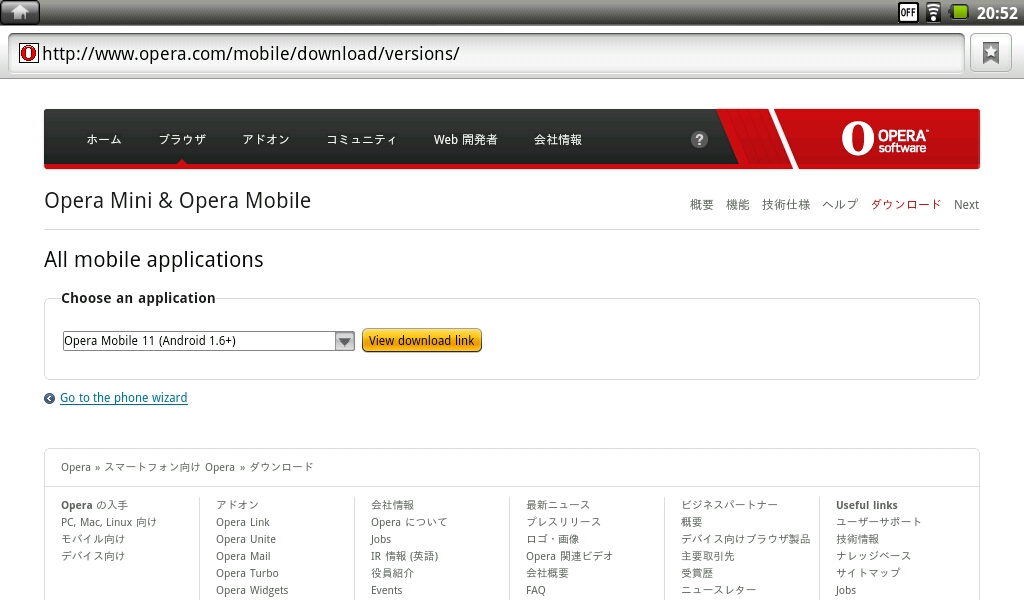Open Jobs link under 会社情報 column
The height and width of the screenshot is (600, 1024).
(381, 539)
